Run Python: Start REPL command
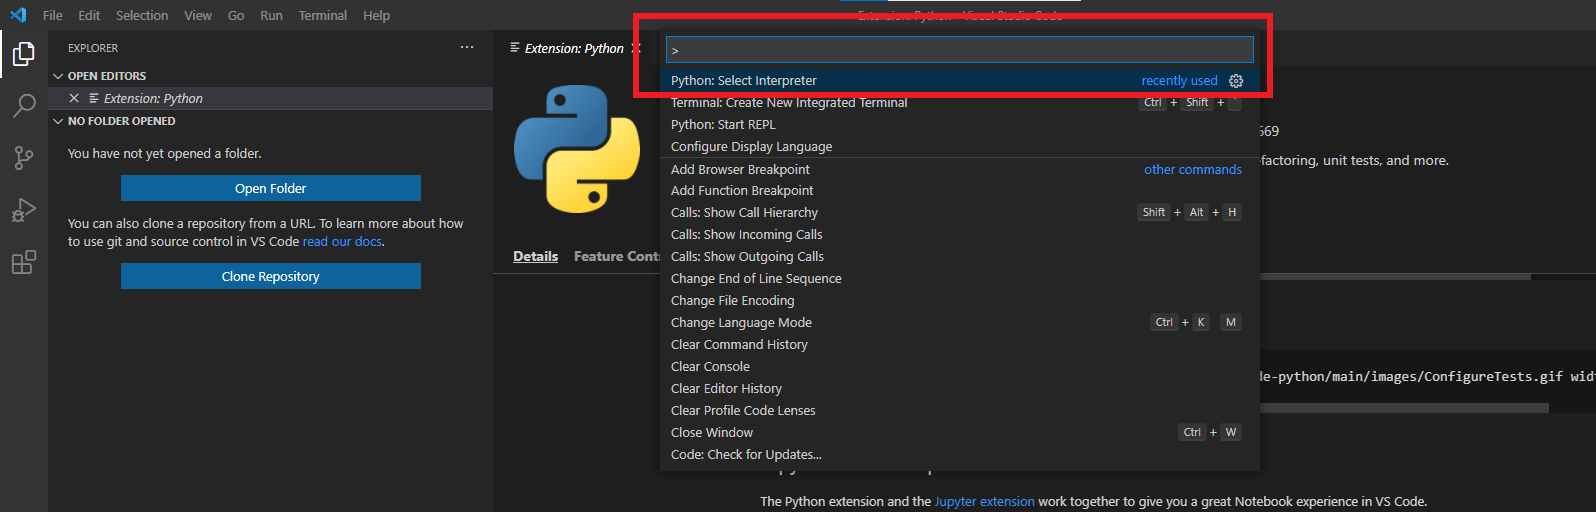This screenshot has height=512, width=1596. pyautogui.click(x=960, y=124)
